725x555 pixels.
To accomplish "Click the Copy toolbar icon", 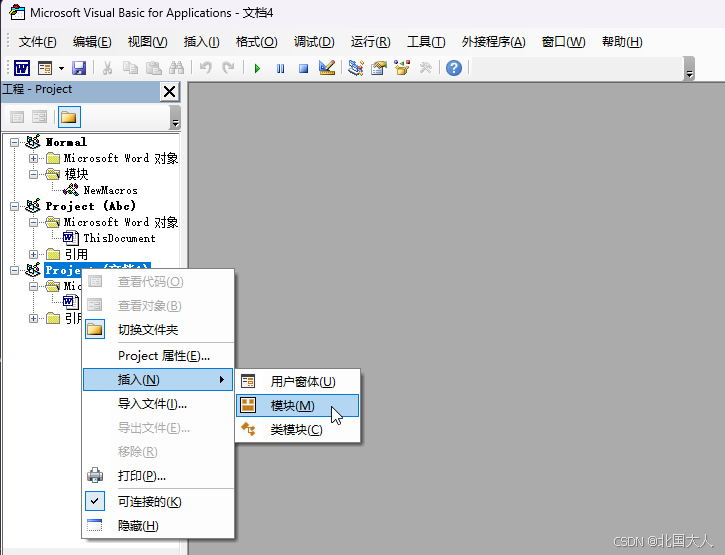I will tap(130, 68).
